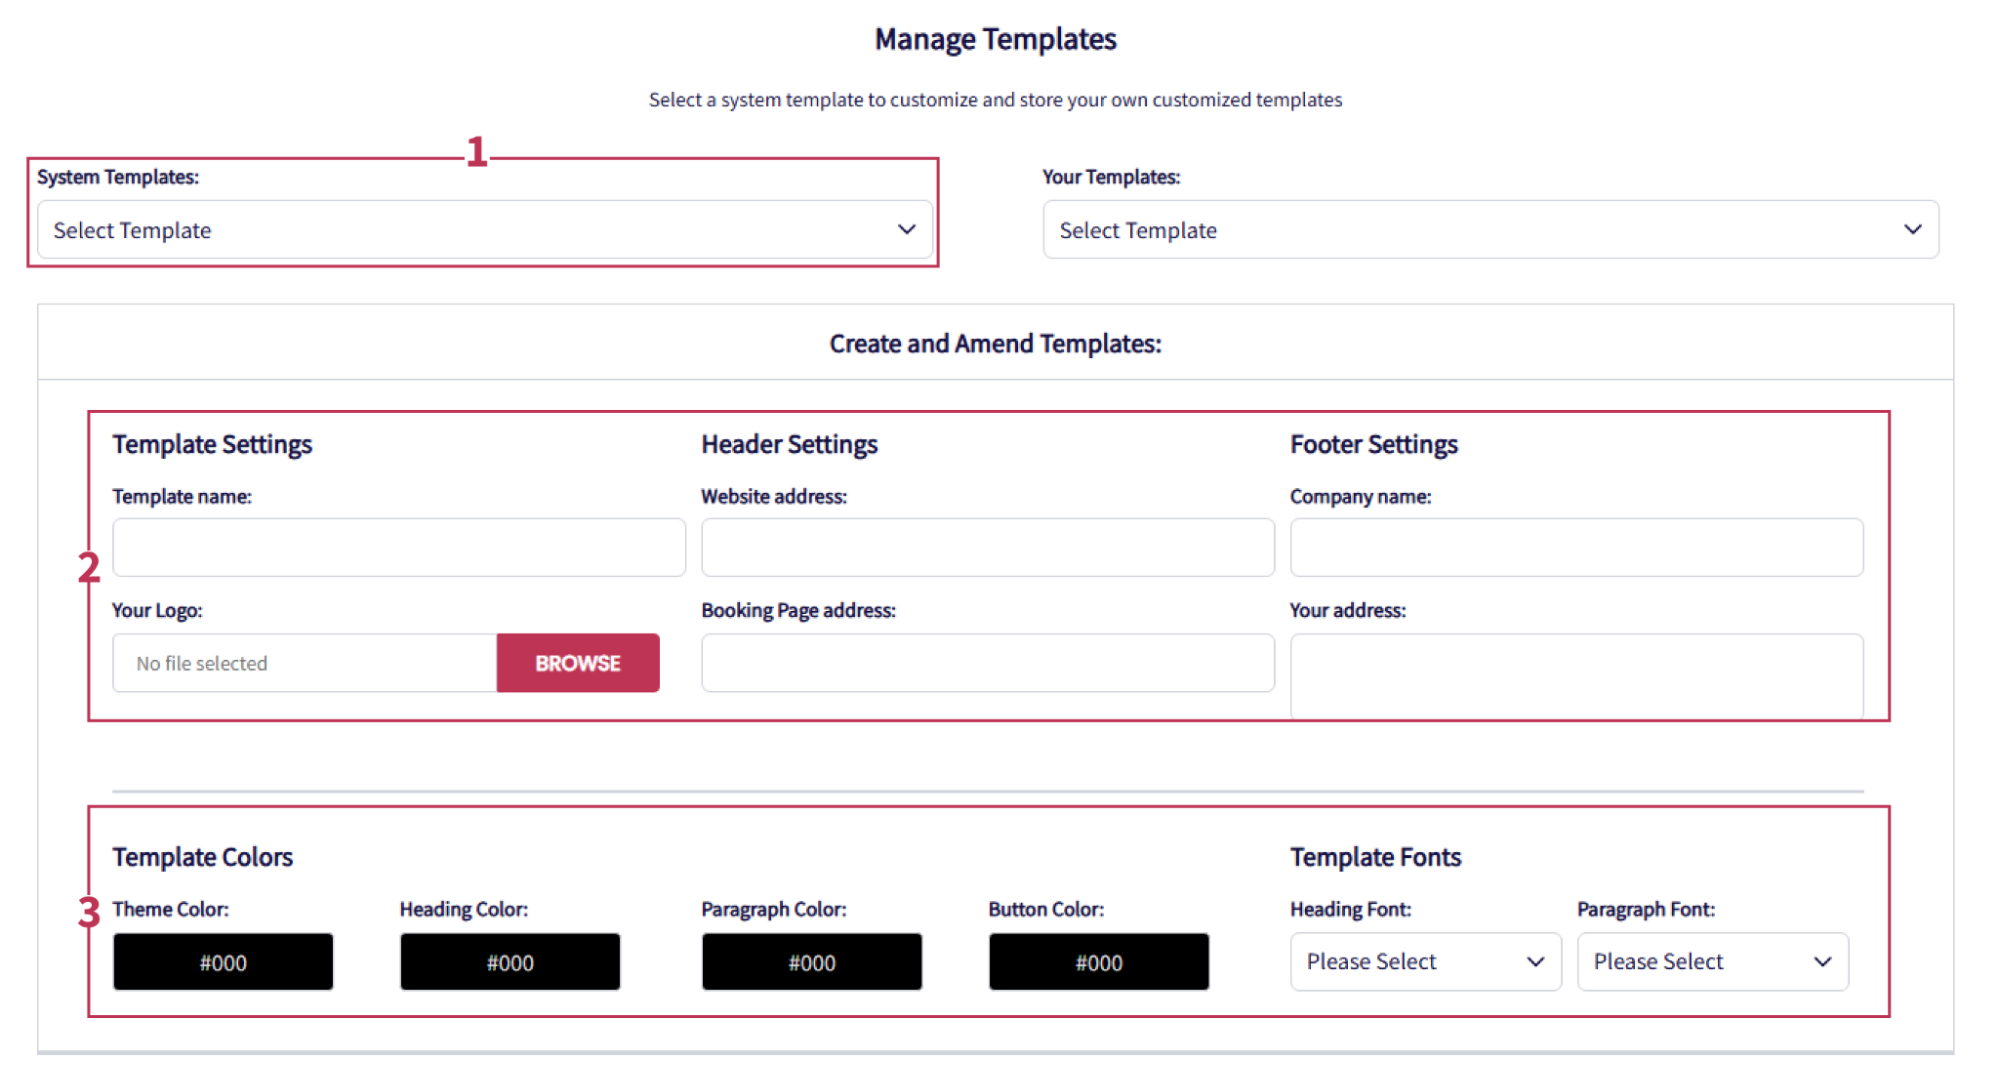Image resolution: width=1999 pixels, height=1068 pixels.
Task: Click the 'Template Settings' heading
Action: pos(212,444)
